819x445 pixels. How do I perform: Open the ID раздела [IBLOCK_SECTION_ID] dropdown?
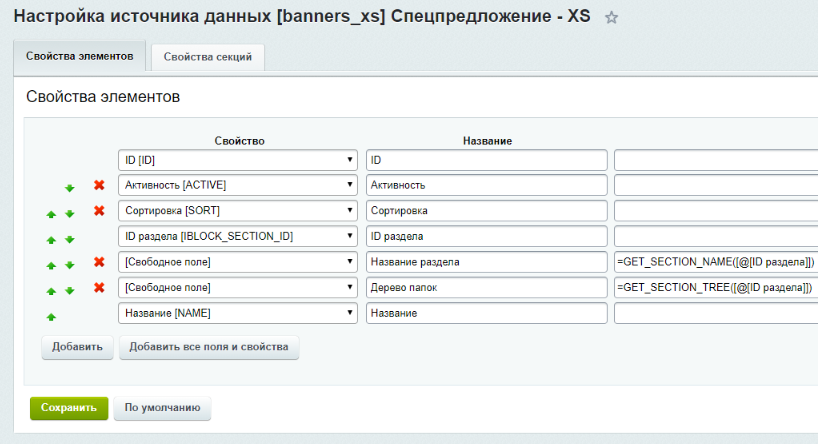(237, 236)
